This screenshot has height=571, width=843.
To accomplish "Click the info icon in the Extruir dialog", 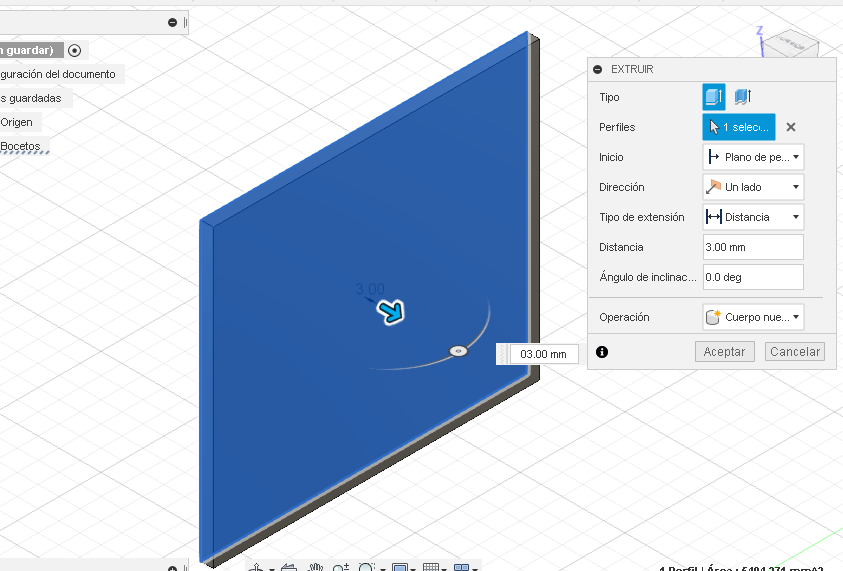I will click(x=602, y=352).
